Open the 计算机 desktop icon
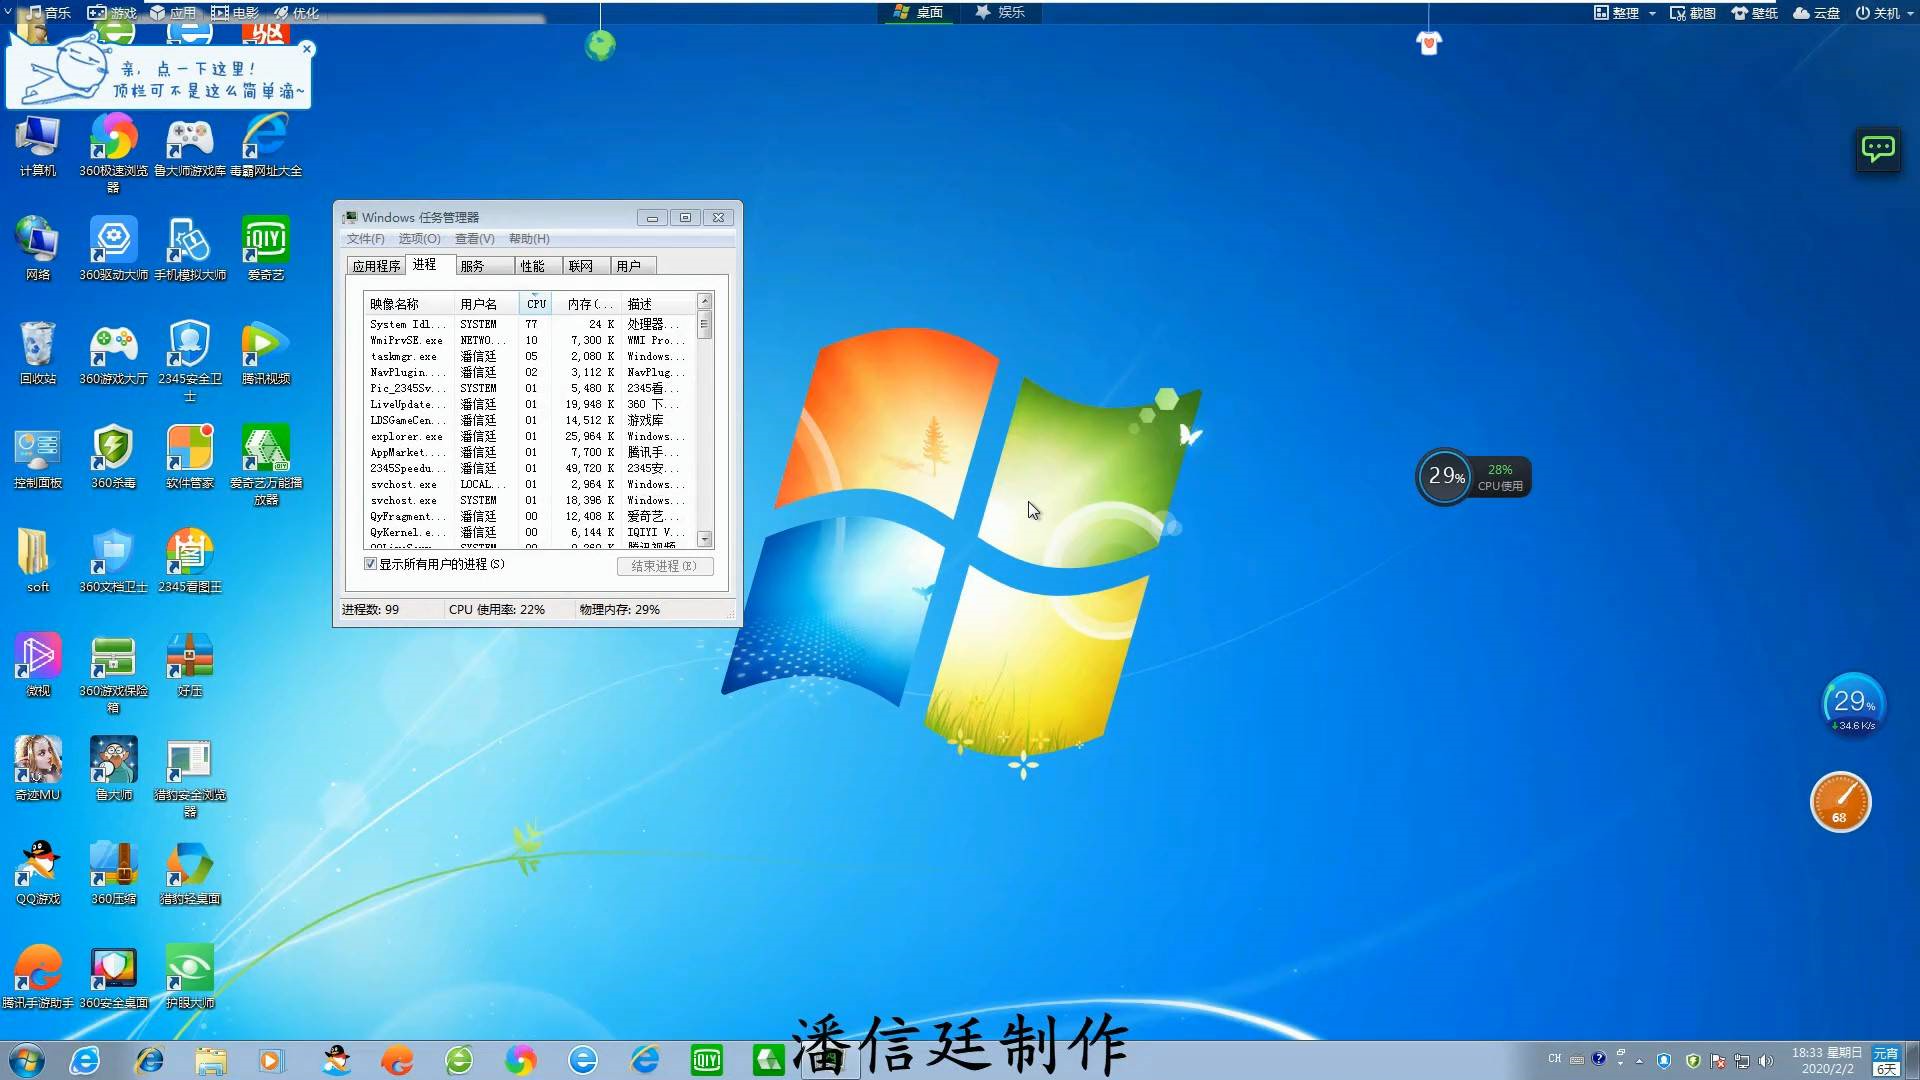 38,146
